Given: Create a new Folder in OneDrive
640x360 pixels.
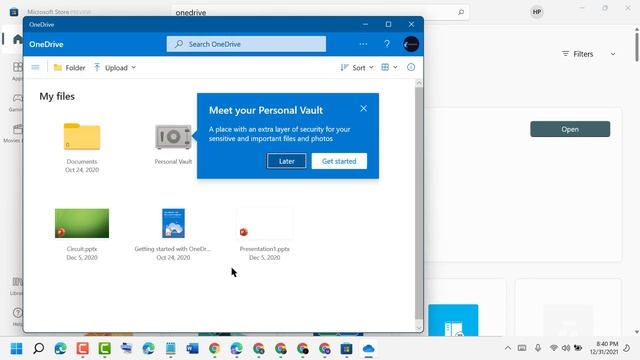Looking at the screenshot, I should point(69,68).
